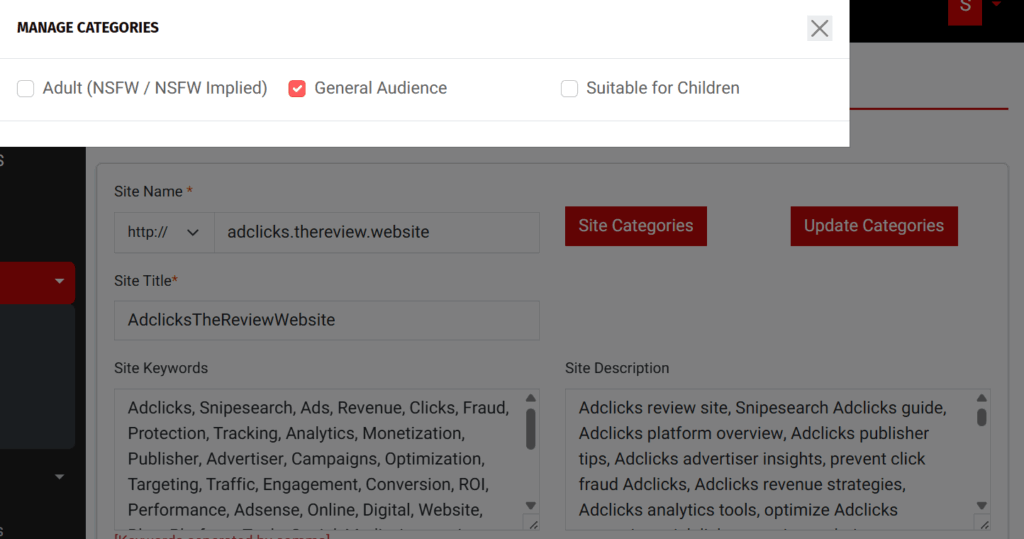This screenshot has width=1024, height=539.
Task: Tick the Suitable for Children checkbox
Action: [569, 89]
